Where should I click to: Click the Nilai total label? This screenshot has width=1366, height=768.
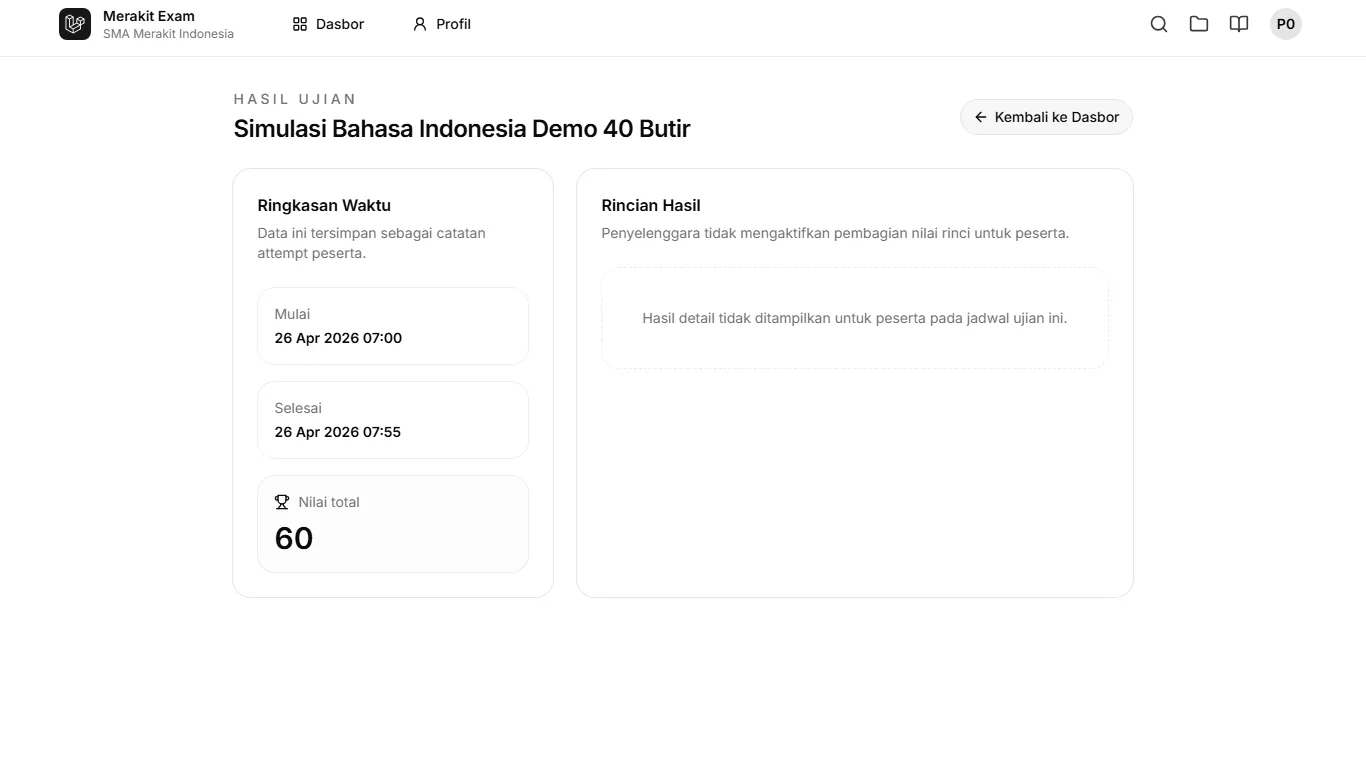[x=329, y=502]
